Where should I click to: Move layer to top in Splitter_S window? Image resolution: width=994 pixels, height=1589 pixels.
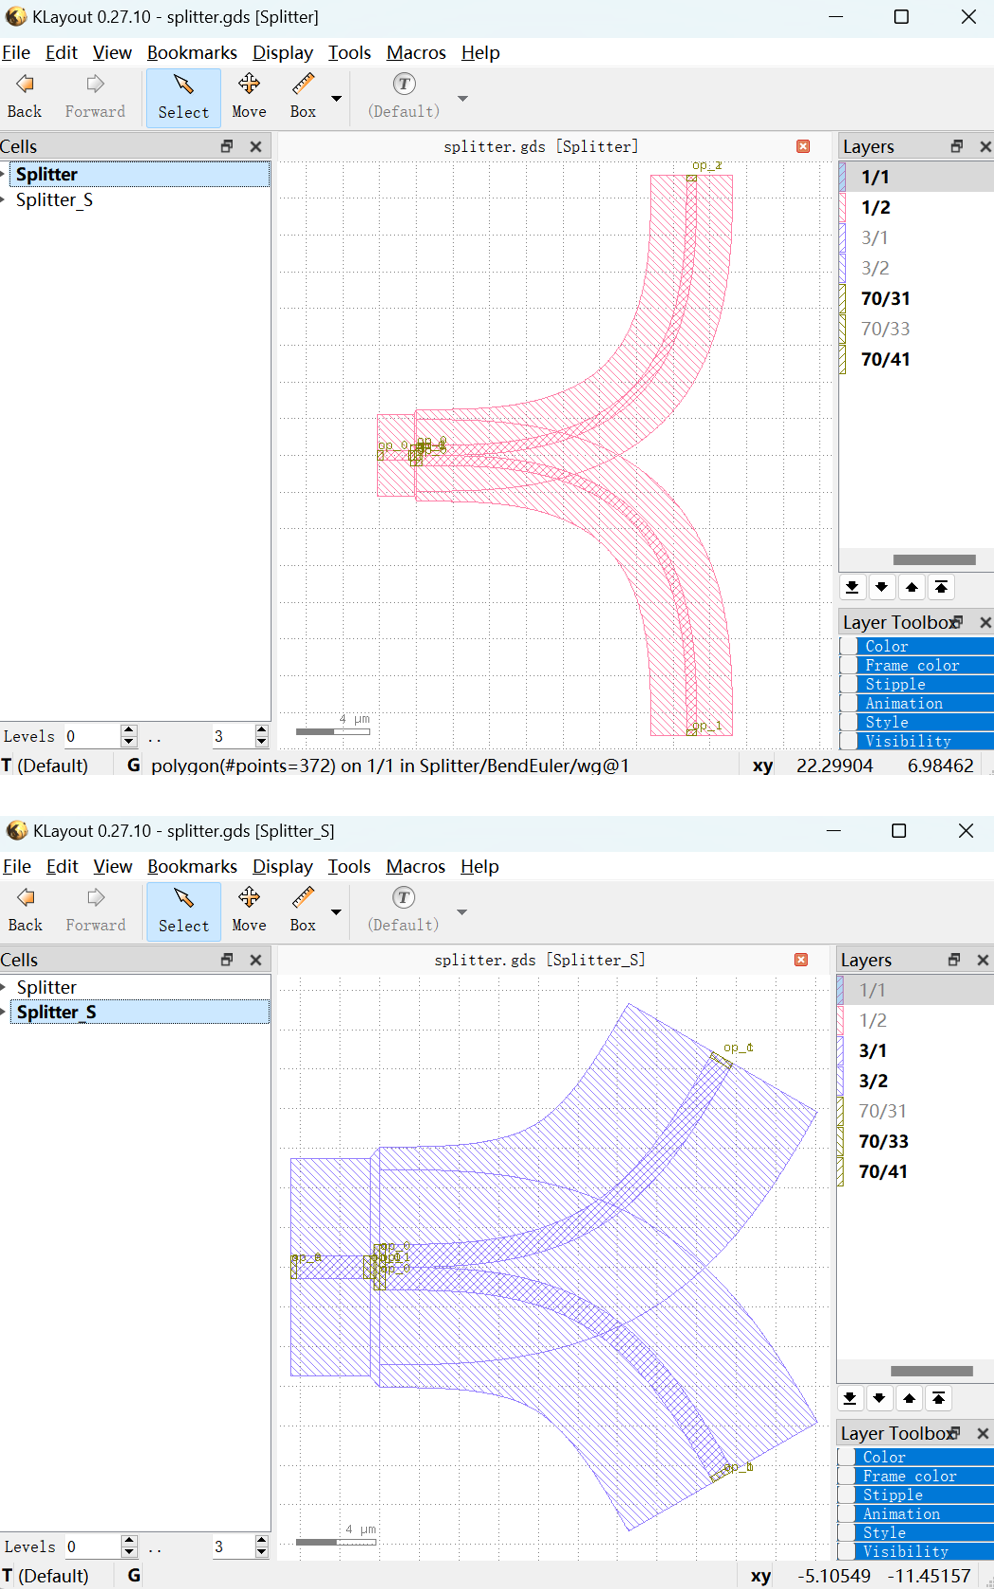click(x=939, y=1398)
